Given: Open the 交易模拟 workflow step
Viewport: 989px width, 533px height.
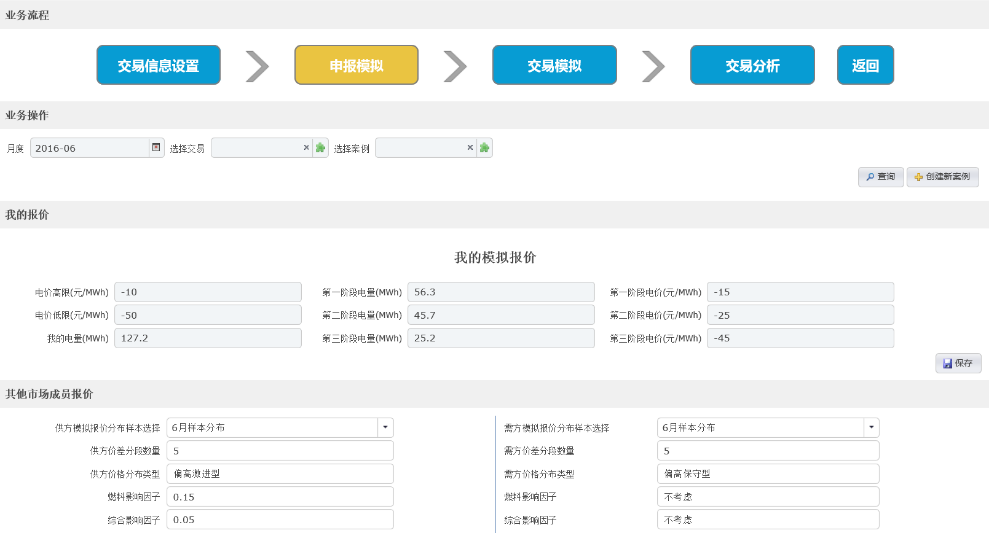Looking at the screenshot, I should point(554,65).
